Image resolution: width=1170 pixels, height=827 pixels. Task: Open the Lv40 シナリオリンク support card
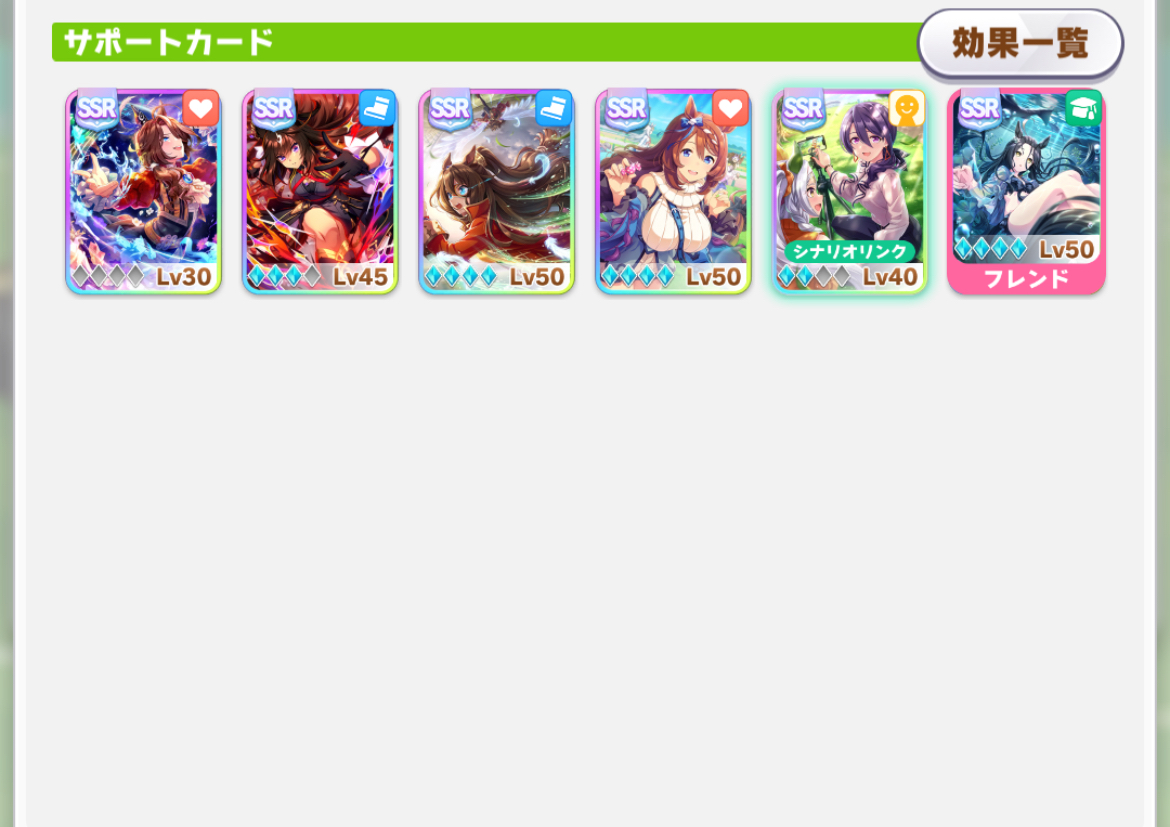pyautogui.click(x=849, y=192)
